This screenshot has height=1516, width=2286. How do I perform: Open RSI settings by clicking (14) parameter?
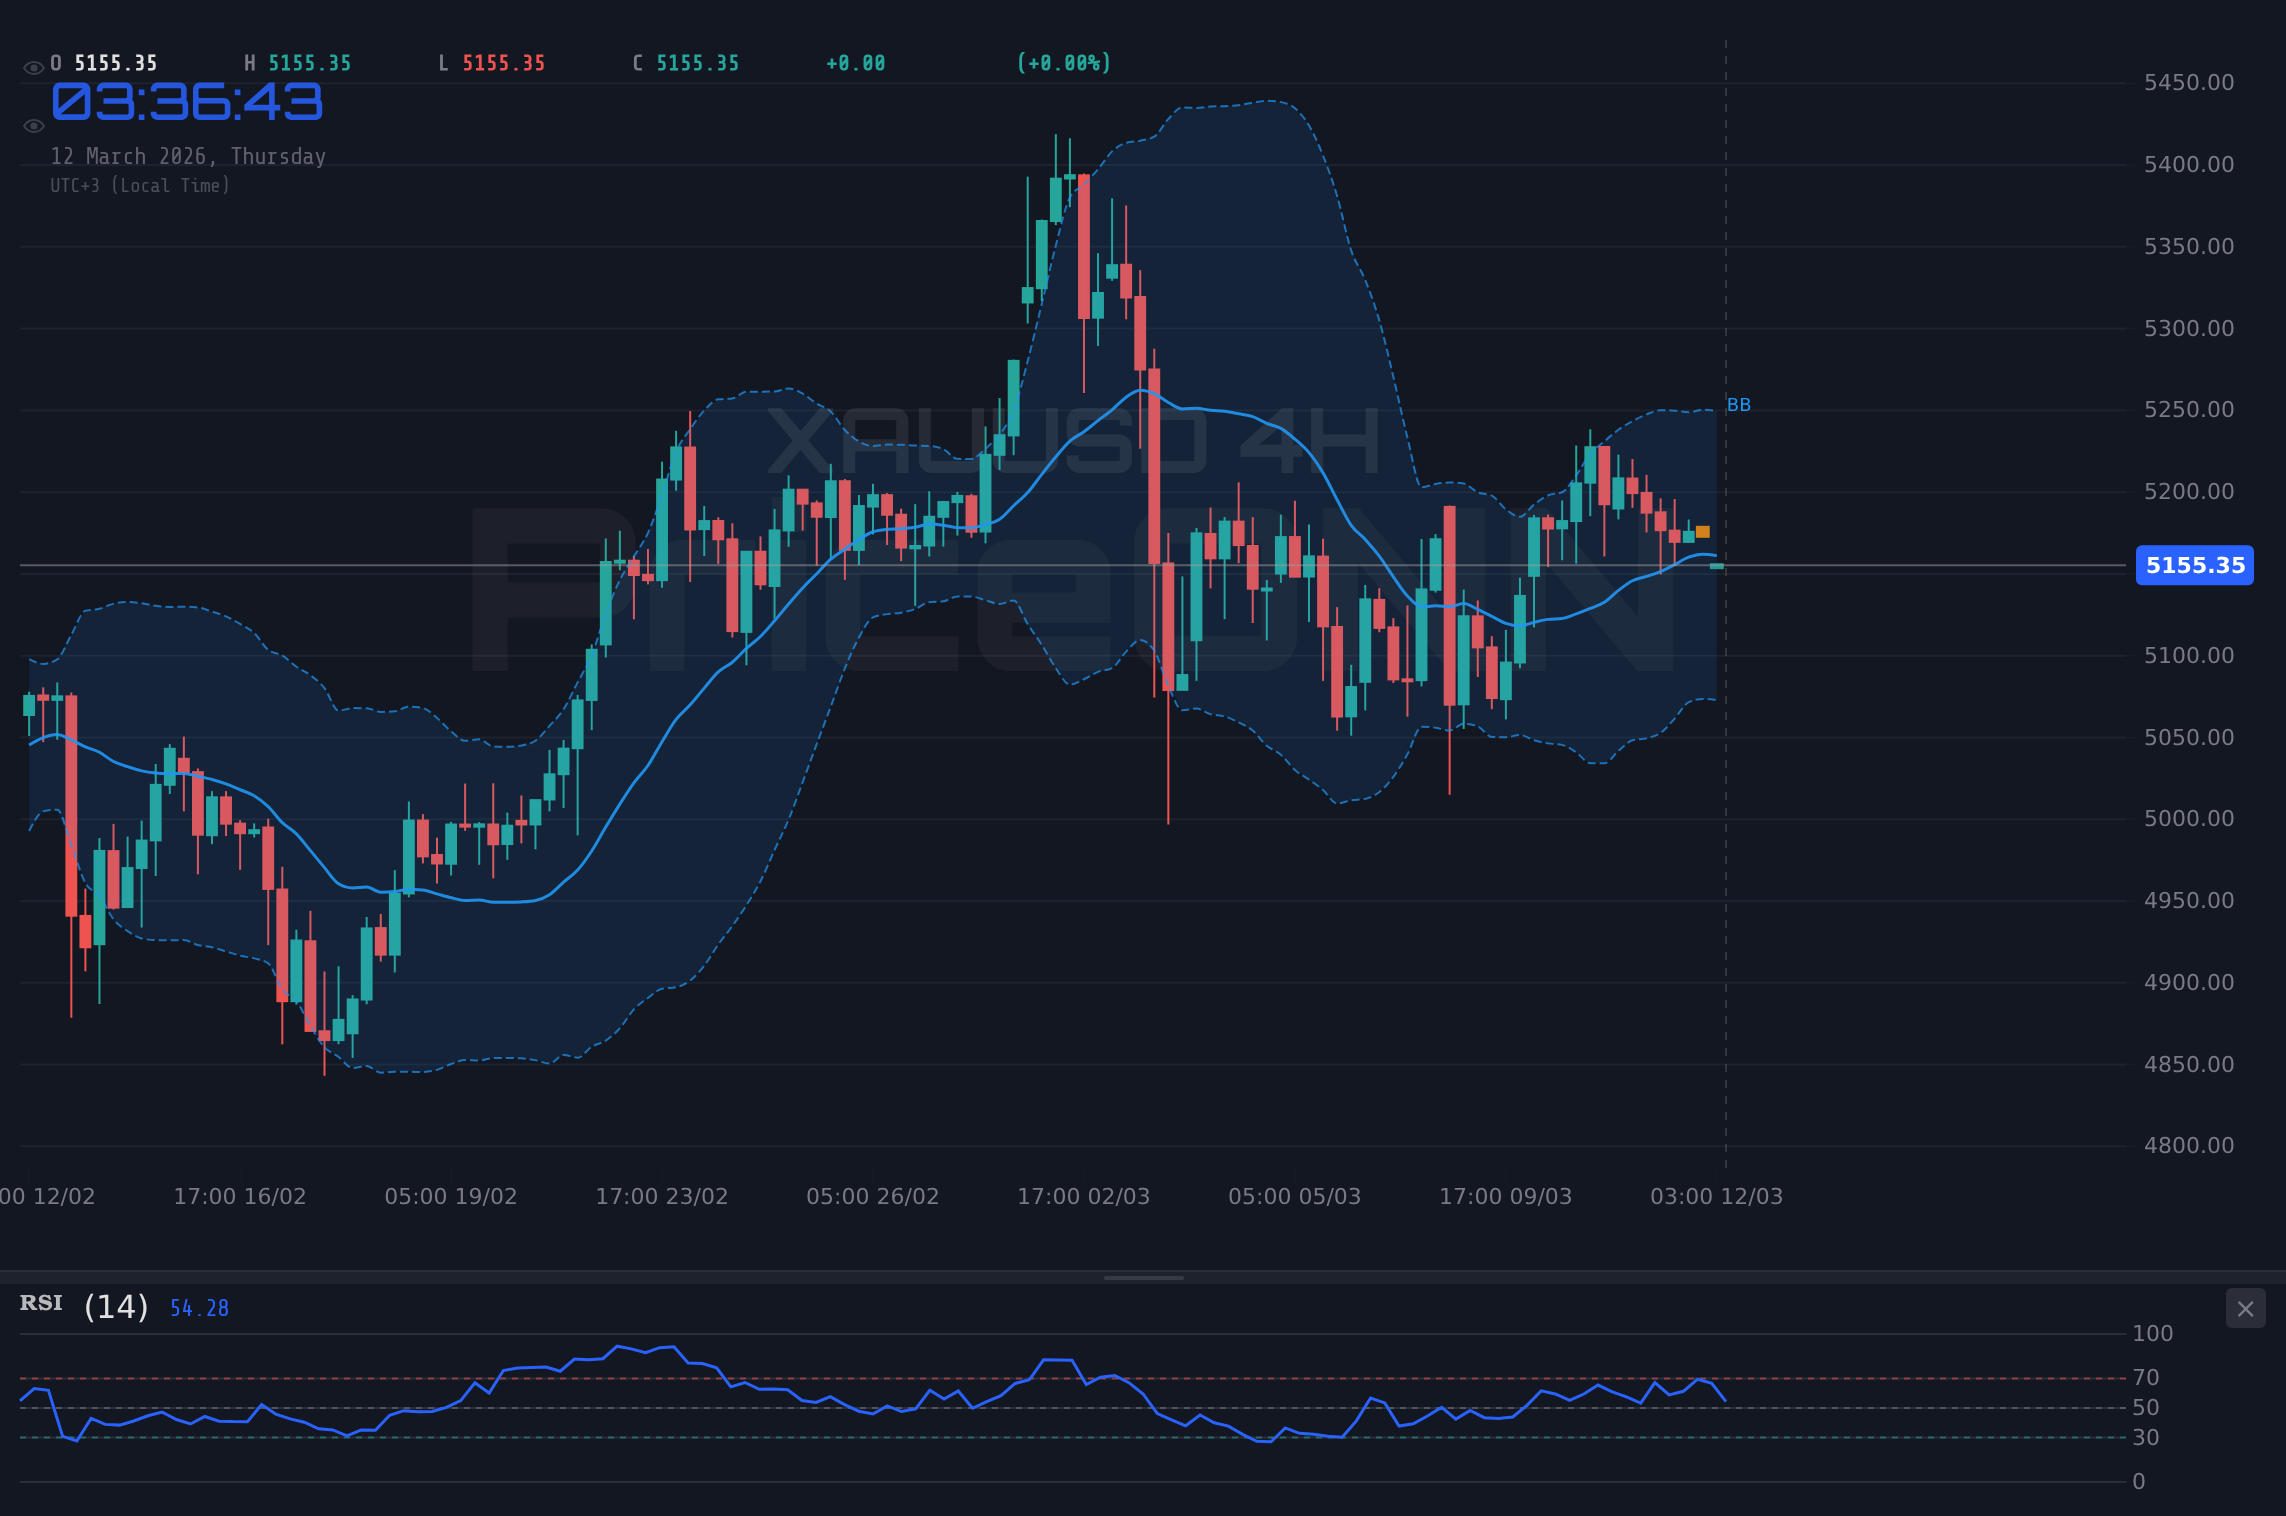tap(115, 1306)
